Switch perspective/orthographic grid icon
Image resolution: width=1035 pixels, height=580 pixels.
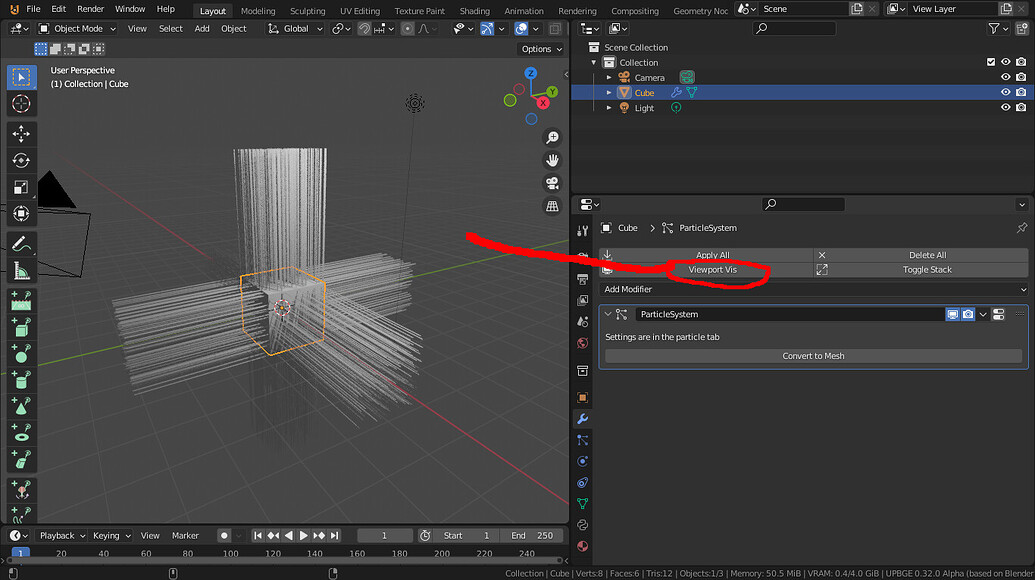[552, 206]
